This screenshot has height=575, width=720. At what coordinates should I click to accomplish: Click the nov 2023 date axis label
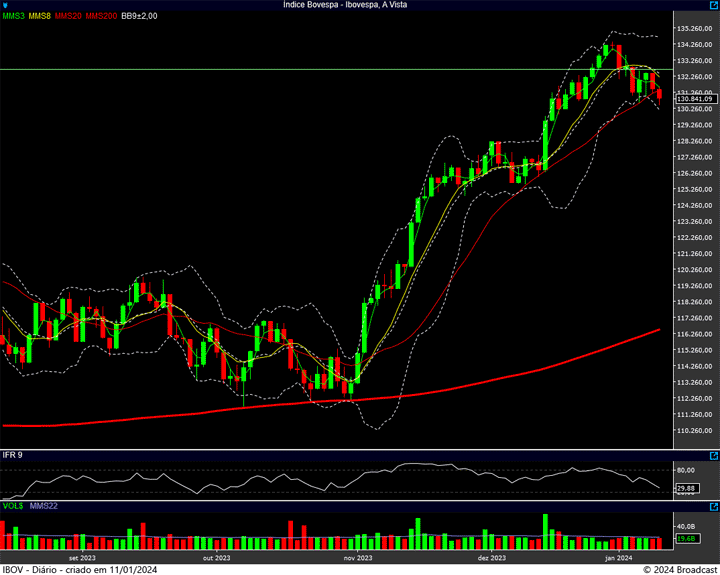point(358,558)
